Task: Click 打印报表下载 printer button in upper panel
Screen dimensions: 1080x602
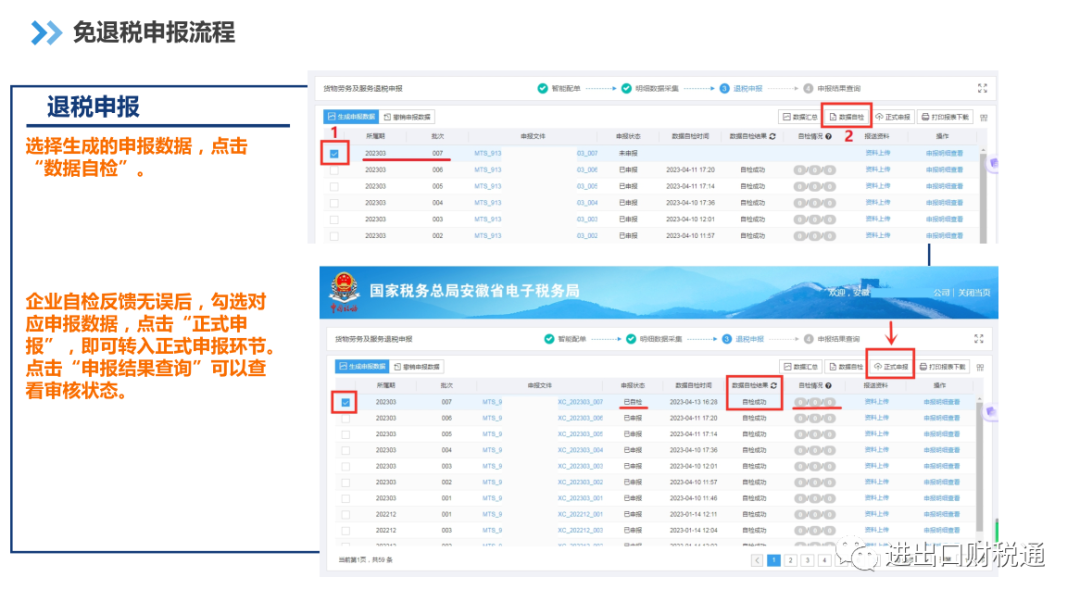Action: point(945,117)
